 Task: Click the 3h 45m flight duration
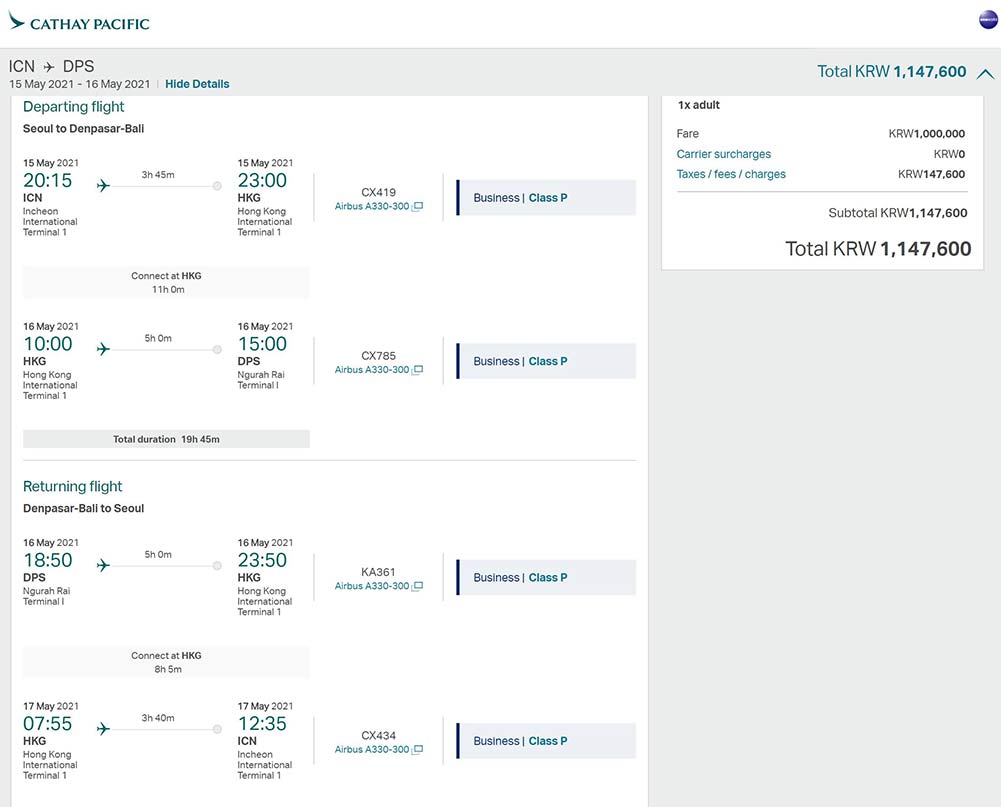pos(158,174)
